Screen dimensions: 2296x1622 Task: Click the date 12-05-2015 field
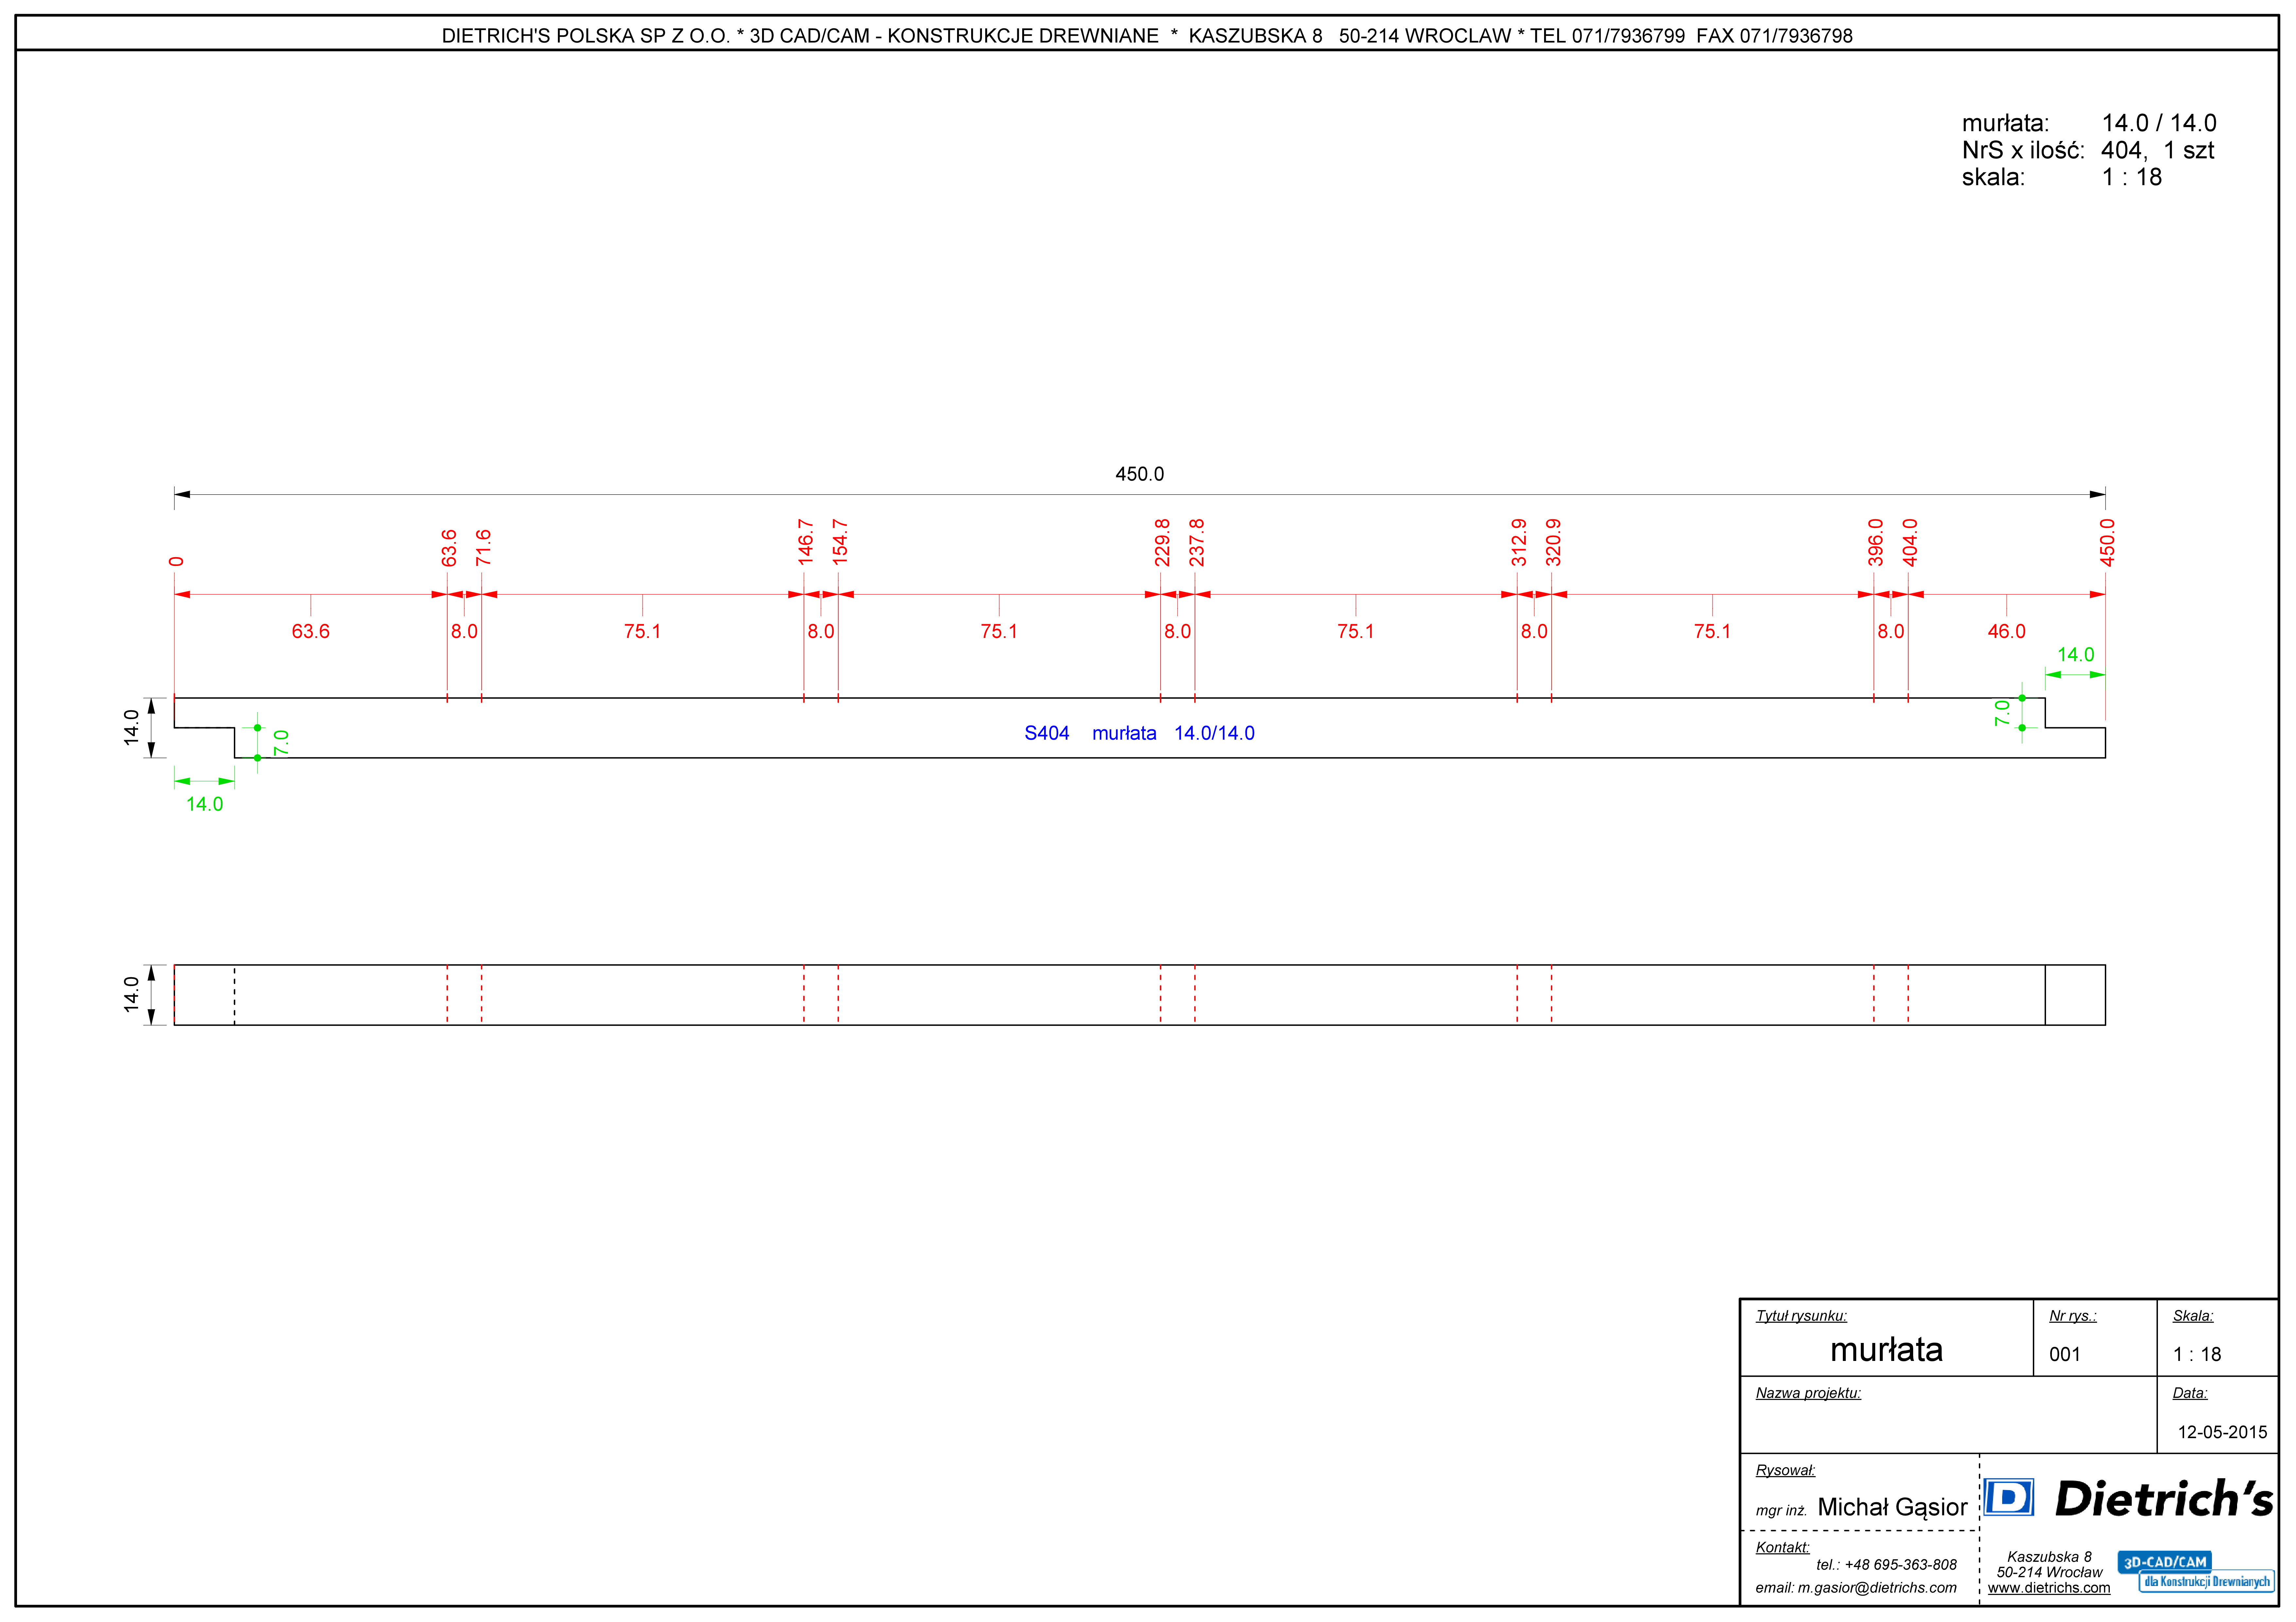tap(2222, 1432)
